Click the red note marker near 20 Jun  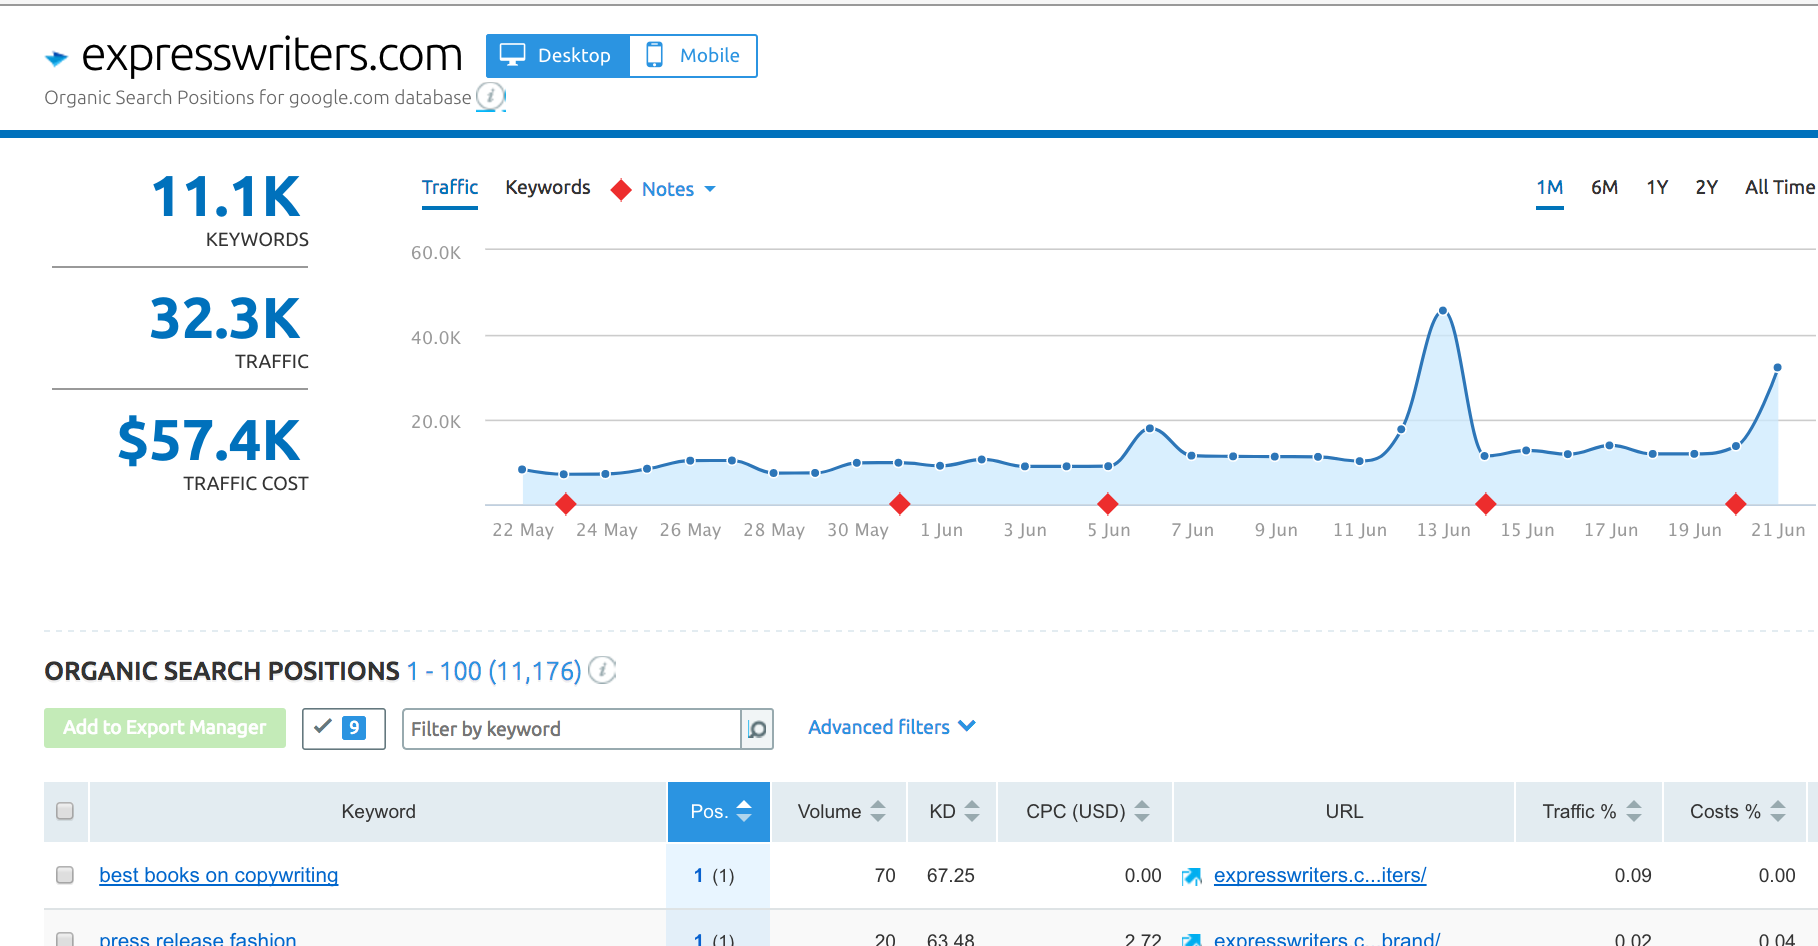pyautogui.click(x=1736, y=504)
